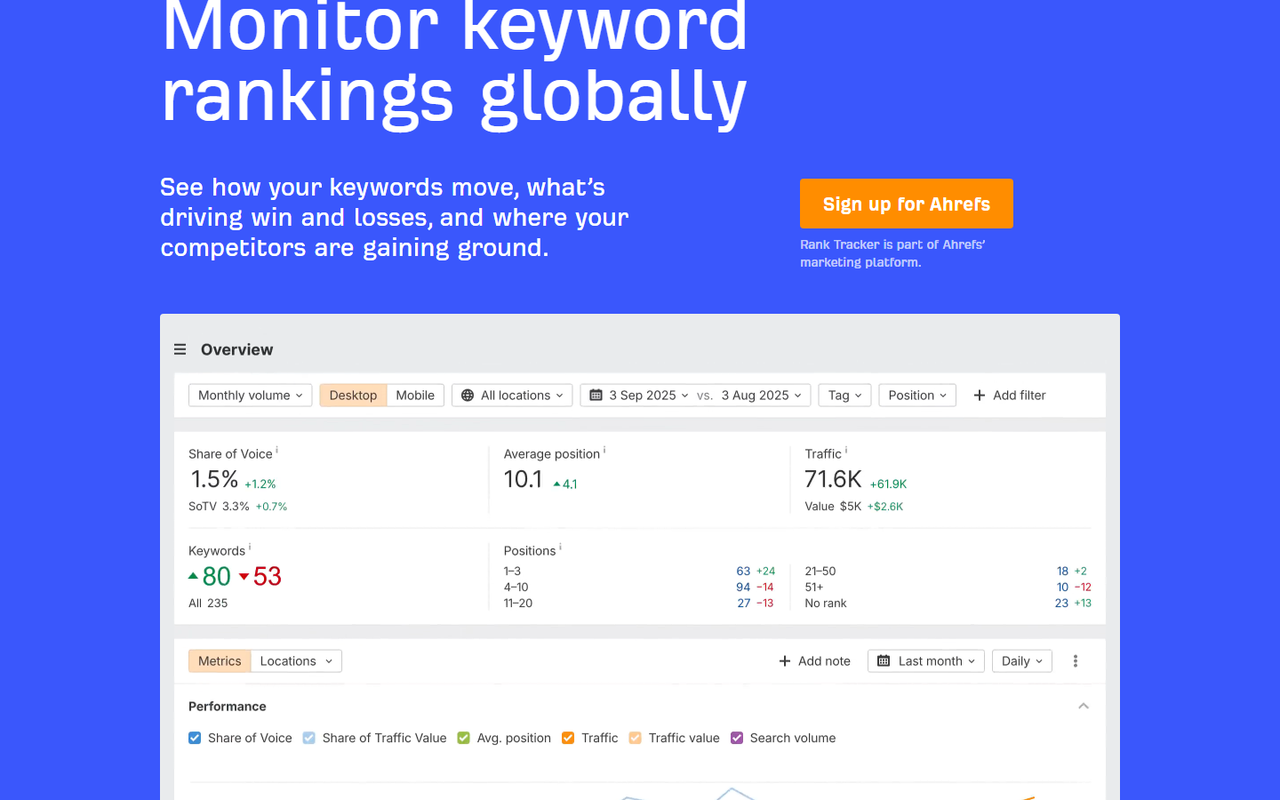Uncheck the orange Traffic checkbox
Image resolution: width=1280 pixels, height=800 pixels.
click(x=568, y=738)
